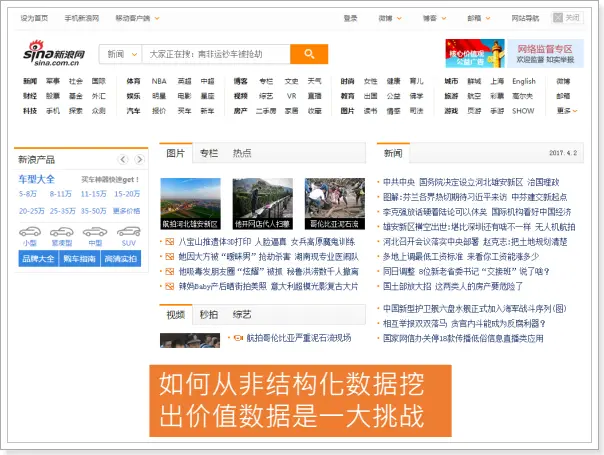Click 设为首页 in the top bar

coord(34,18)
